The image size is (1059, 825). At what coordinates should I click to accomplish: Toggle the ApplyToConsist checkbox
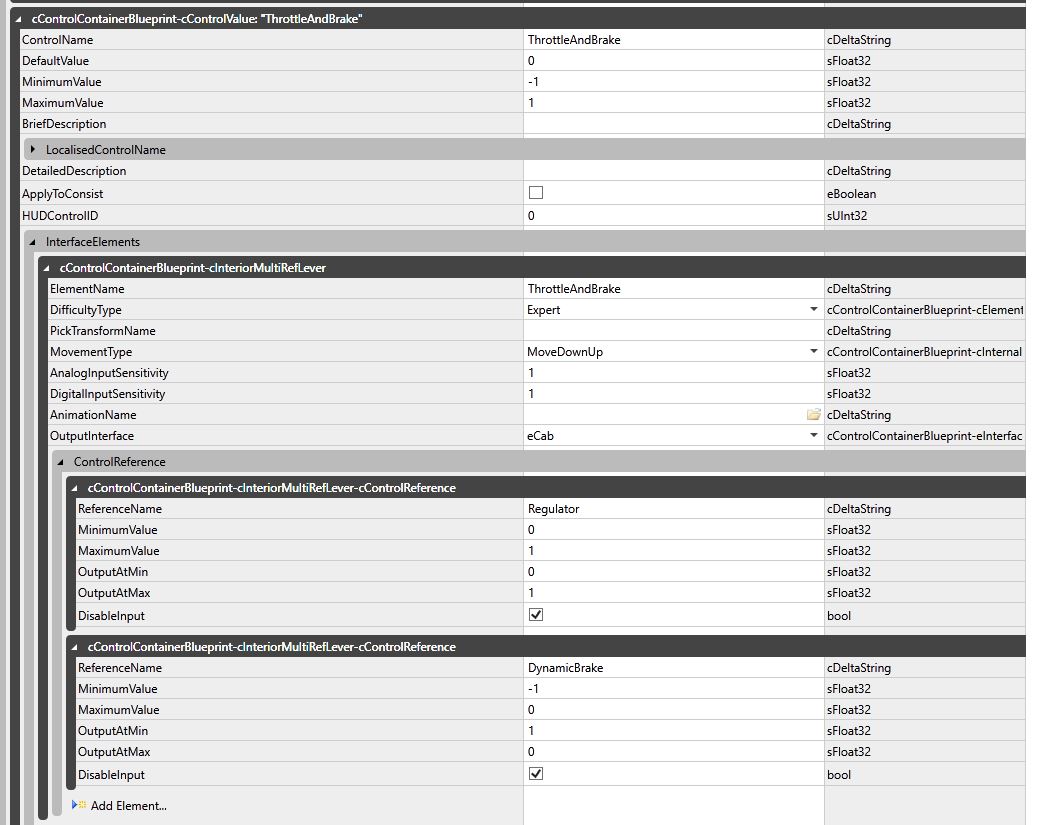pyautogui.click(x=536, y=193)
